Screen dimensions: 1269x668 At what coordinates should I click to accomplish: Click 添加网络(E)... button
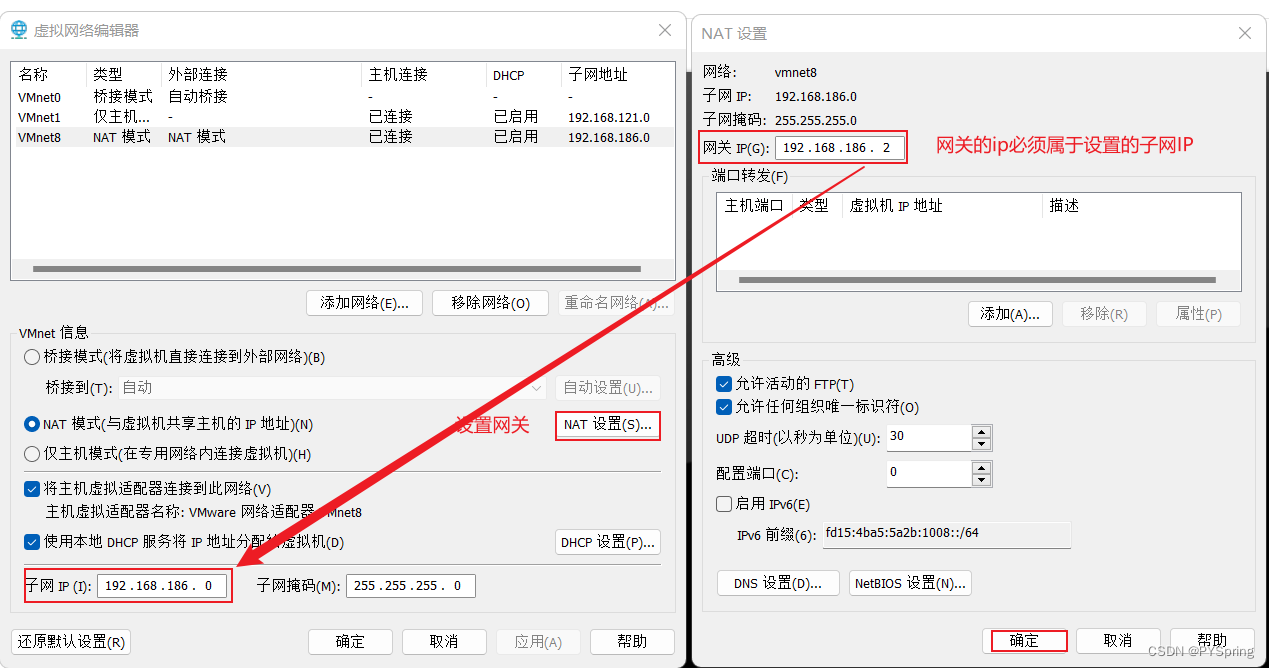coord(365,303)
